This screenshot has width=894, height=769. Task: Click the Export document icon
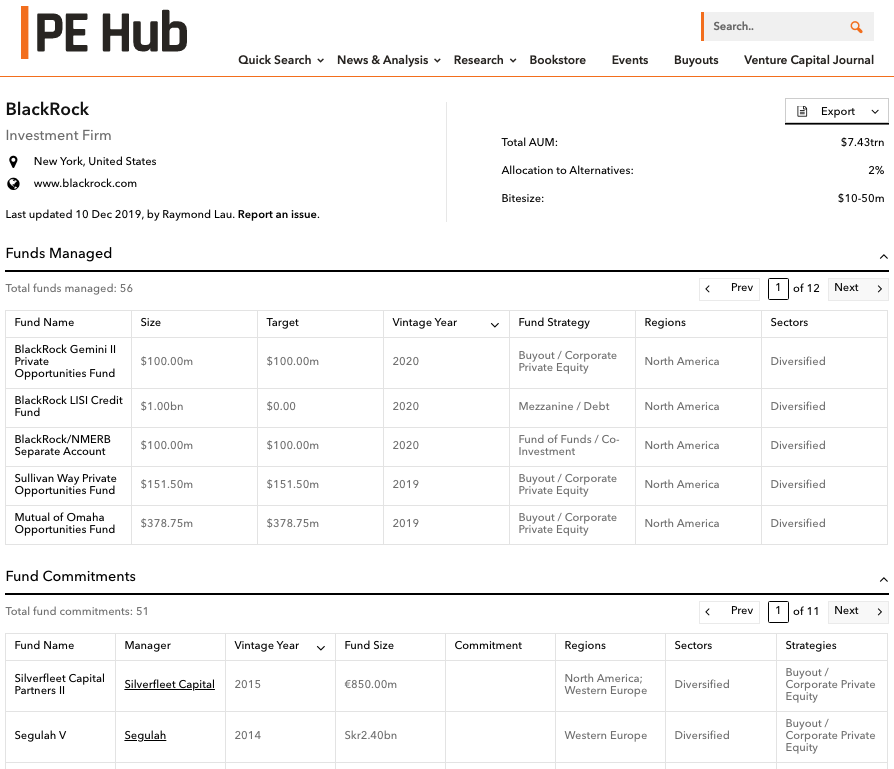802,111
